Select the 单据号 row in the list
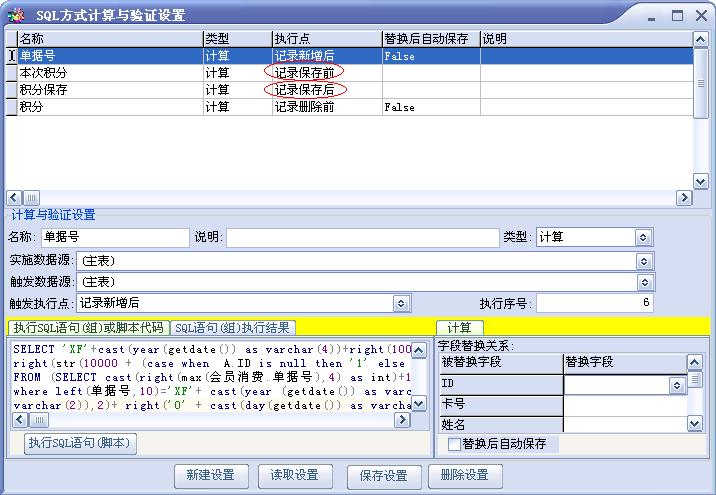The image size is (716, 495). [349, 56]
